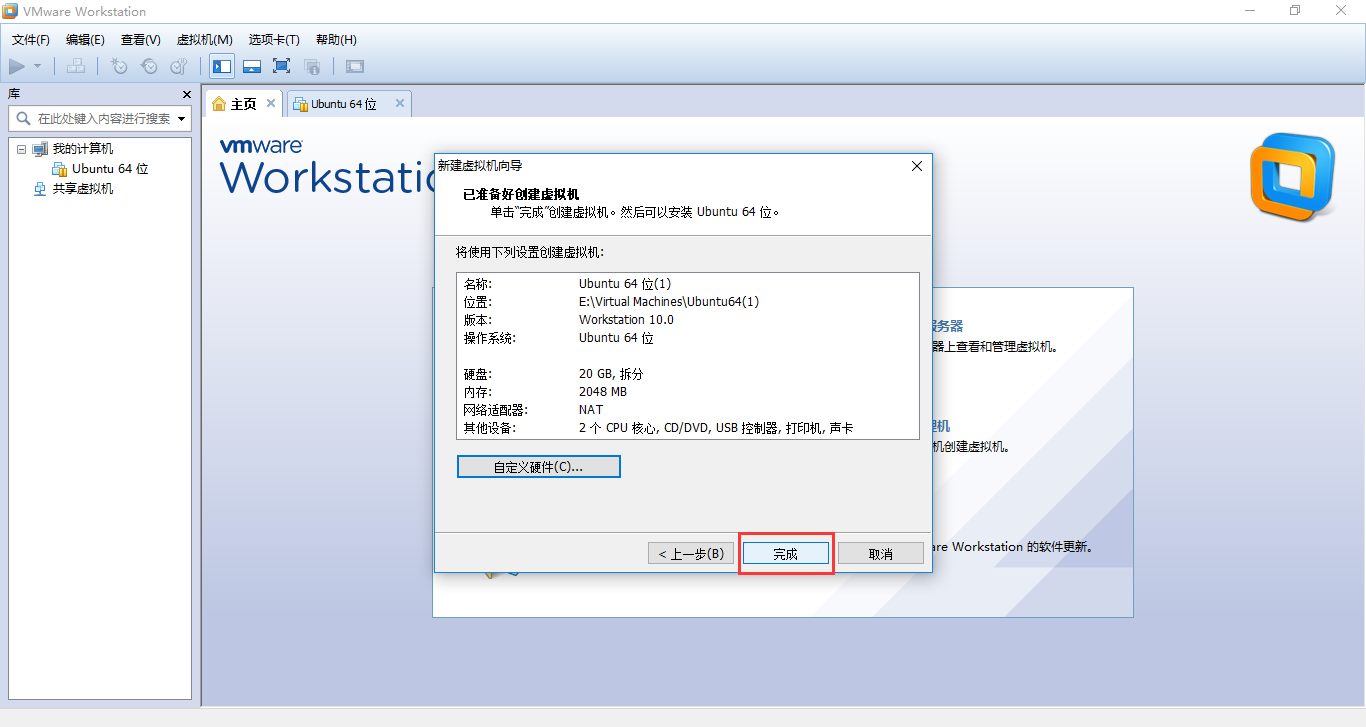
Task: Click the memory value 2048 MB
Action: (603, 392)
